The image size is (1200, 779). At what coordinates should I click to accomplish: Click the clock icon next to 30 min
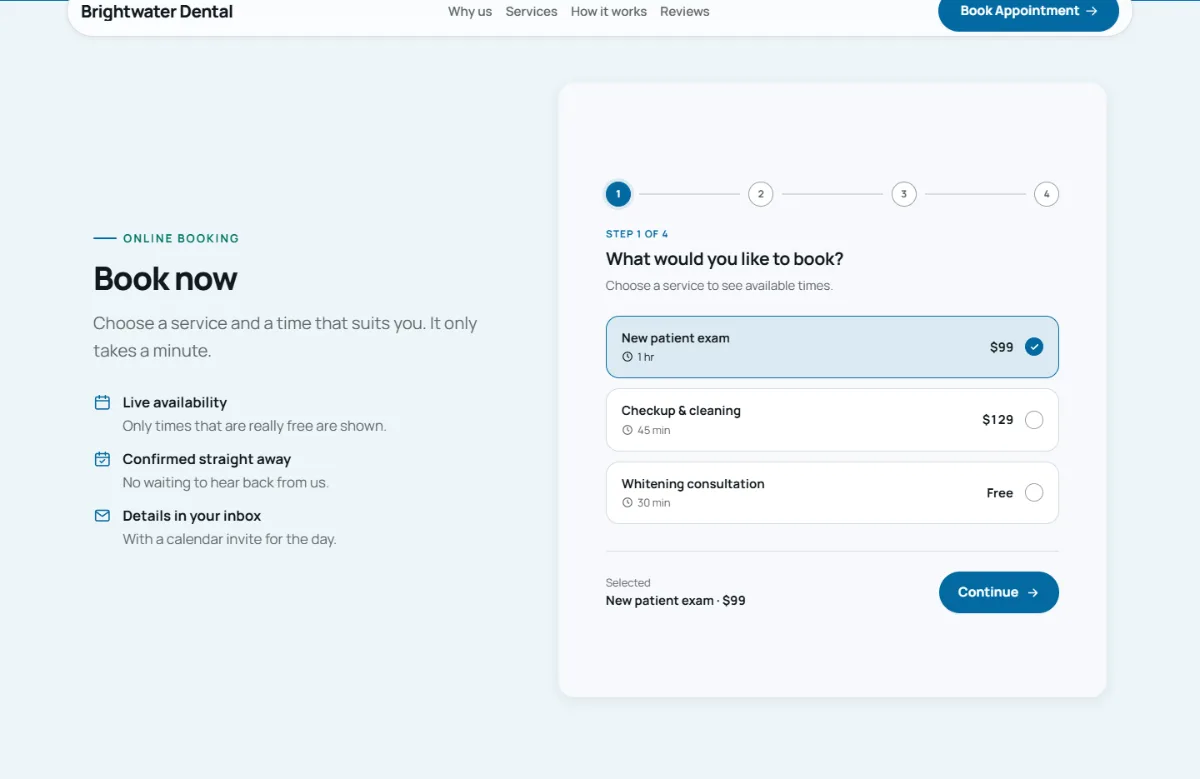tap(628, 503)
